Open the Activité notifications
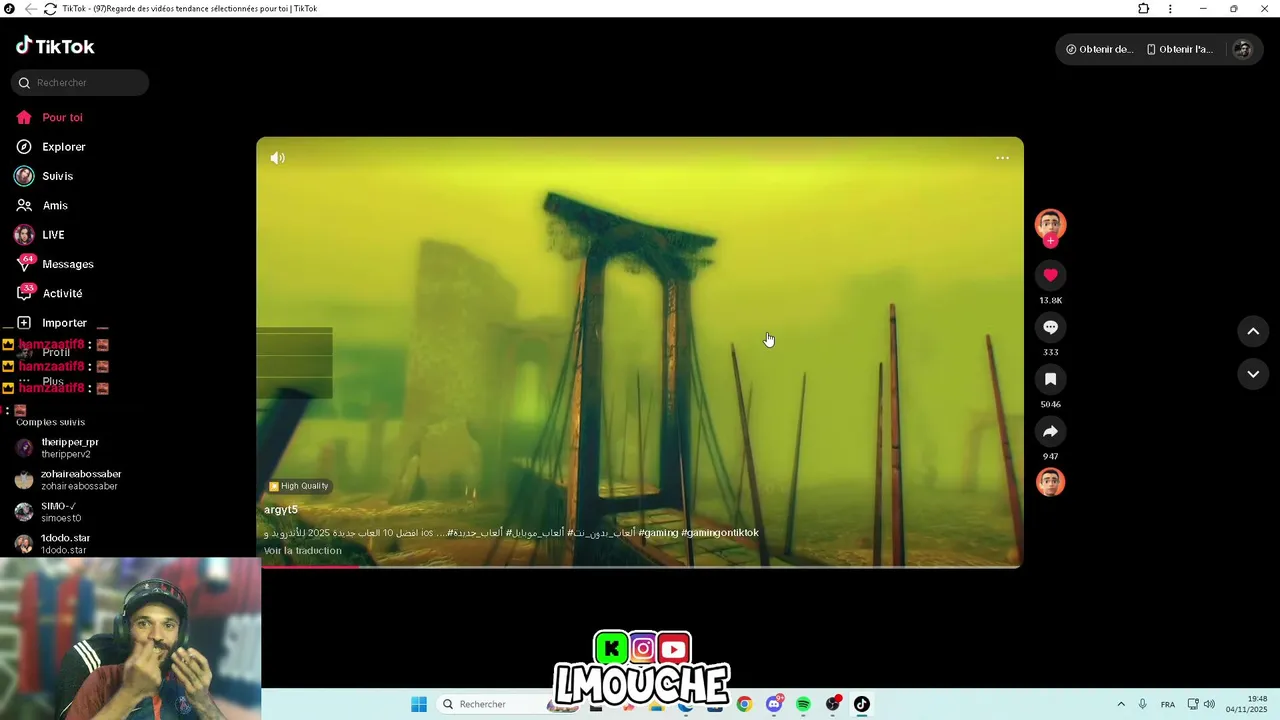1280x720 pixels. 50,293
